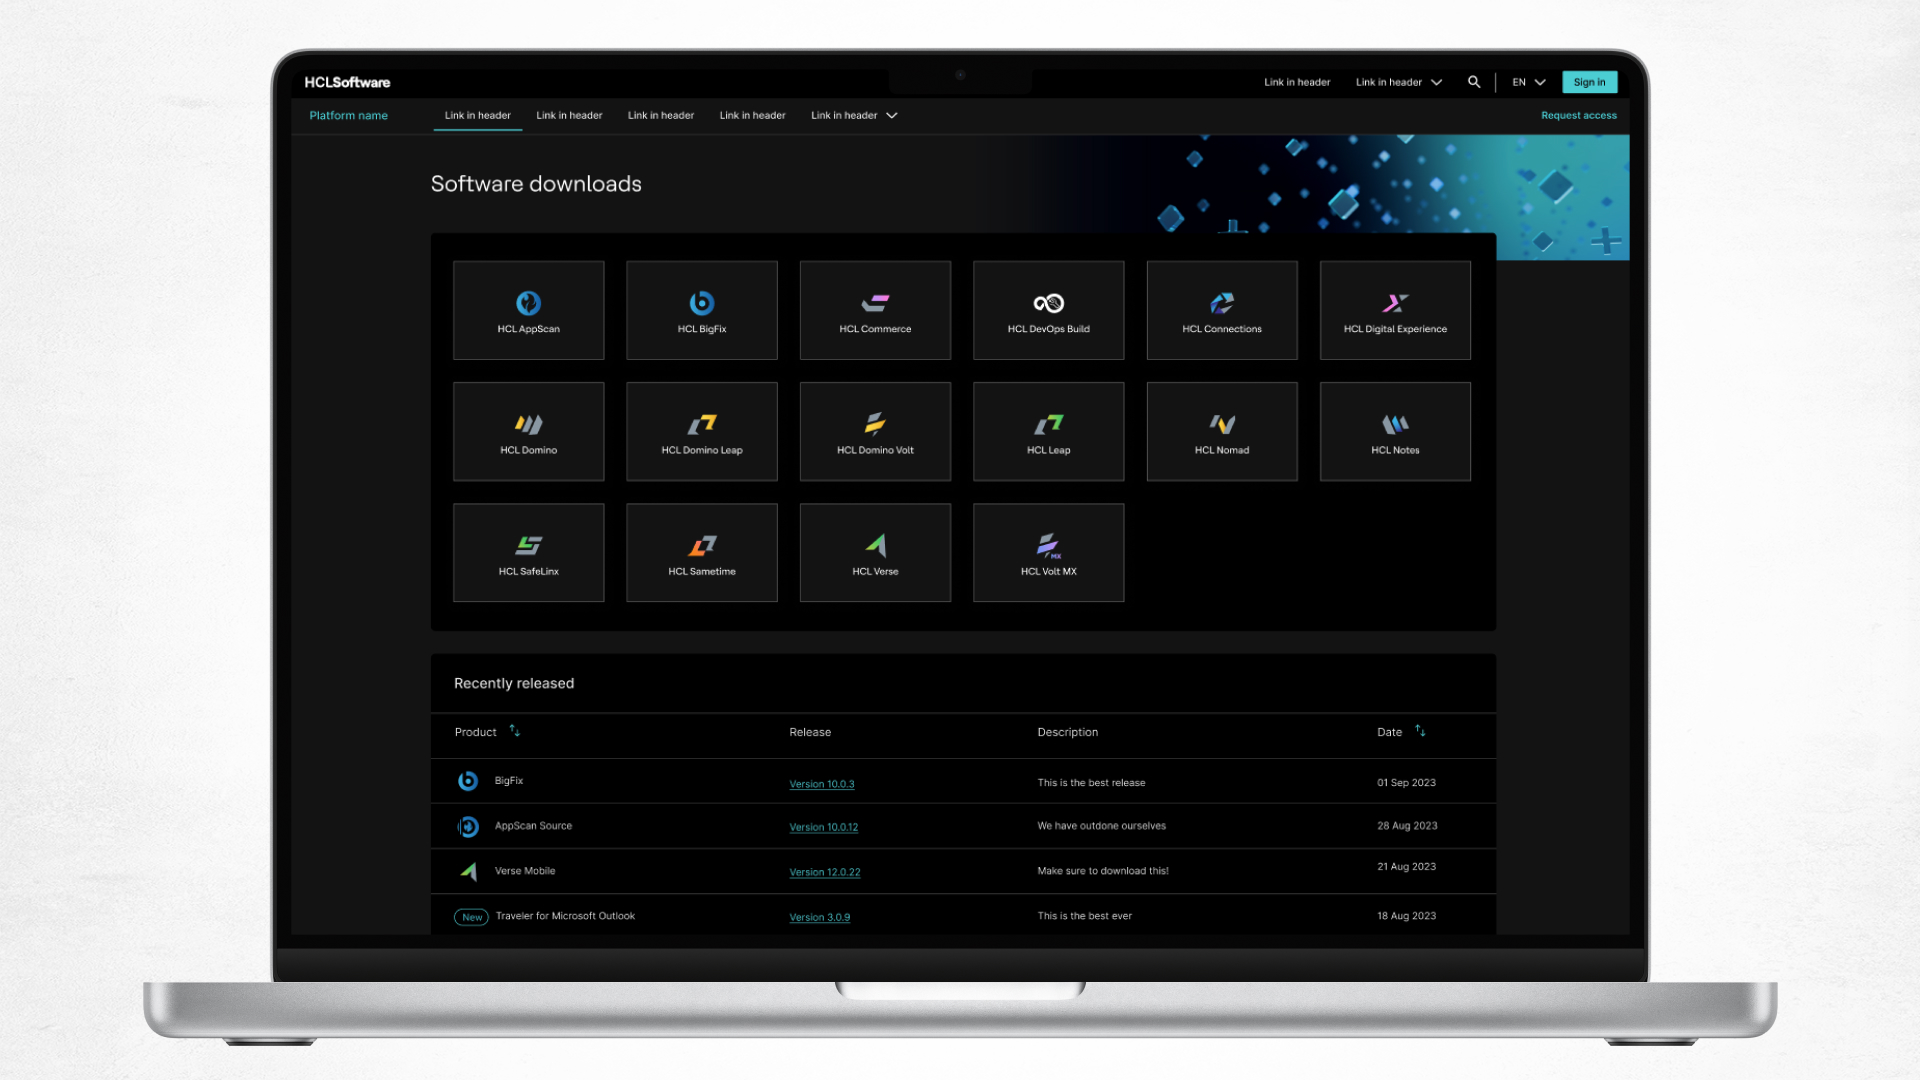Open the fourth 'Link in header' navigation item
The image size is (1920, 1080).
pos(753,115)
